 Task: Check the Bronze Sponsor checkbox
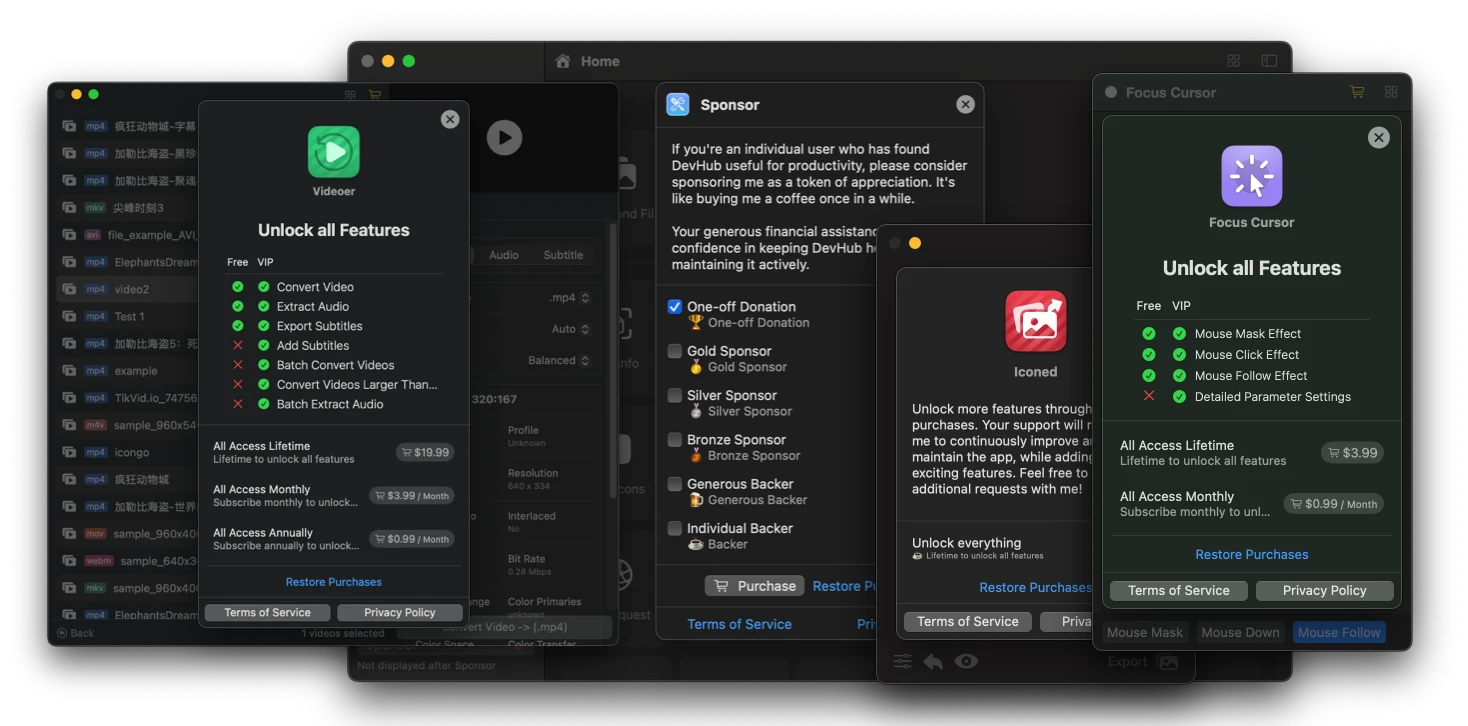[x=675, y=440]
